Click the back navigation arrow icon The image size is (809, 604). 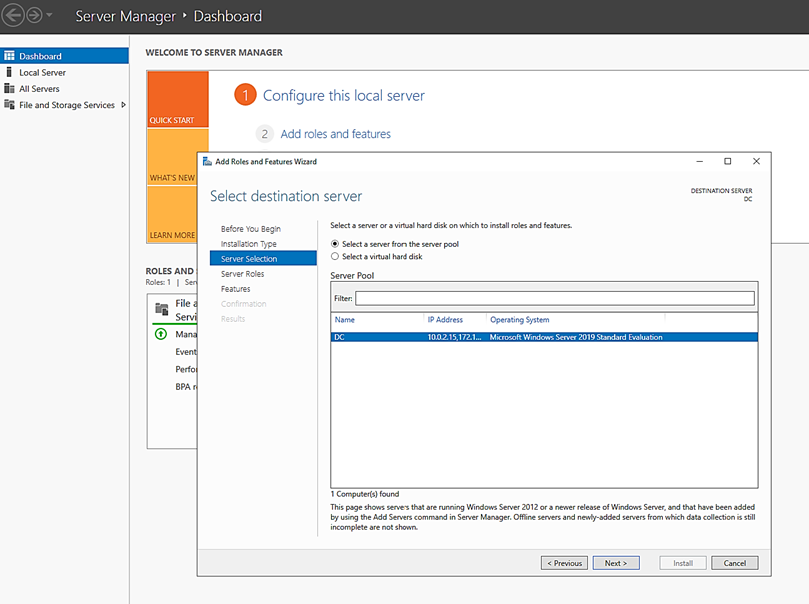13,16
